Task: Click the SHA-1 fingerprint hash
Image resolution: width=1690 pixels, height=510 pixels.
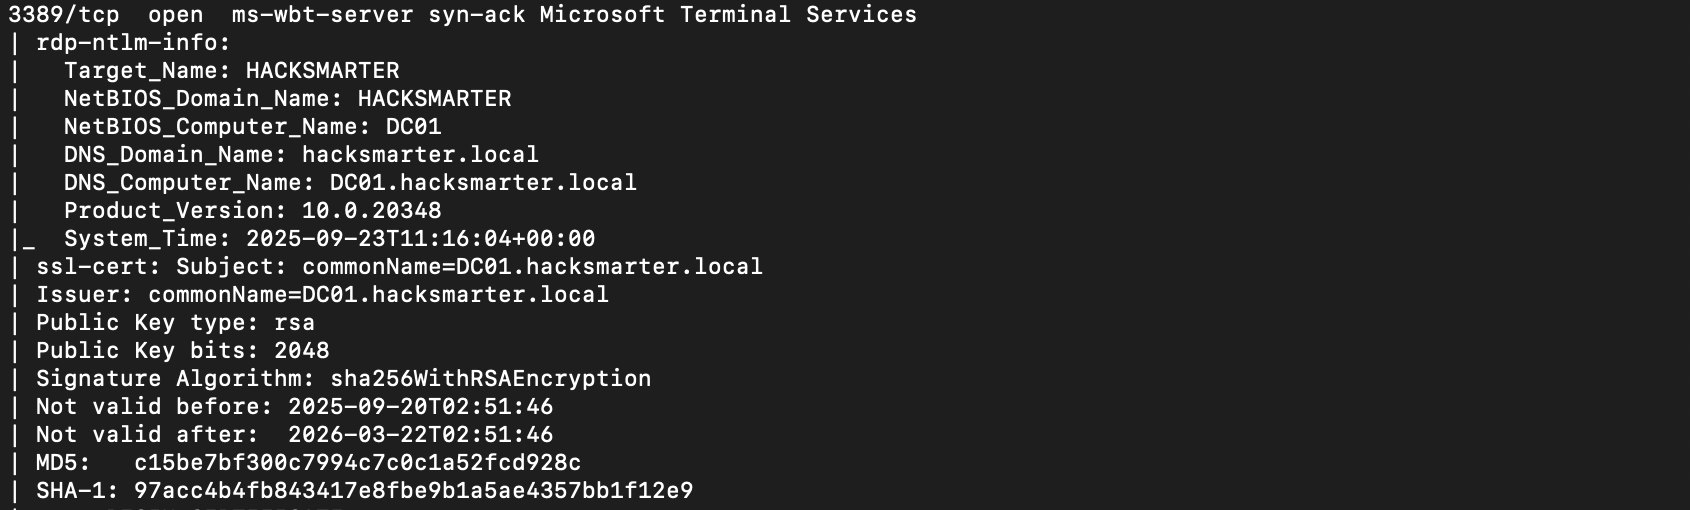Action: point(413,491)
